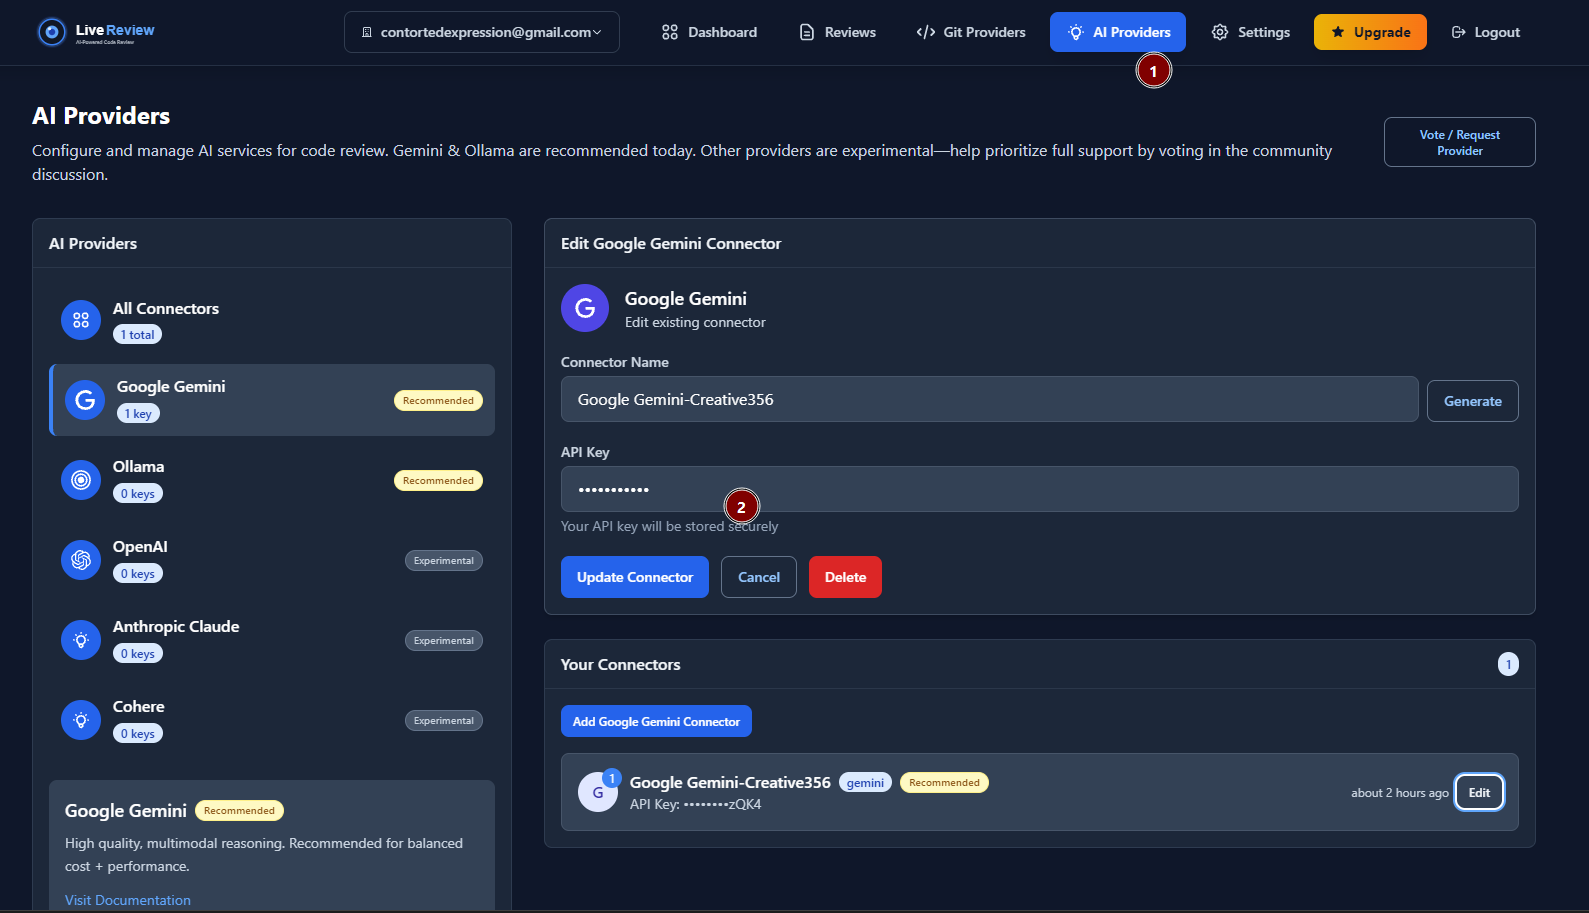The width and height of the screenshot is (1589, 913).
Task: Select Ollama in the provider list
Action: [x=272, y=480]
